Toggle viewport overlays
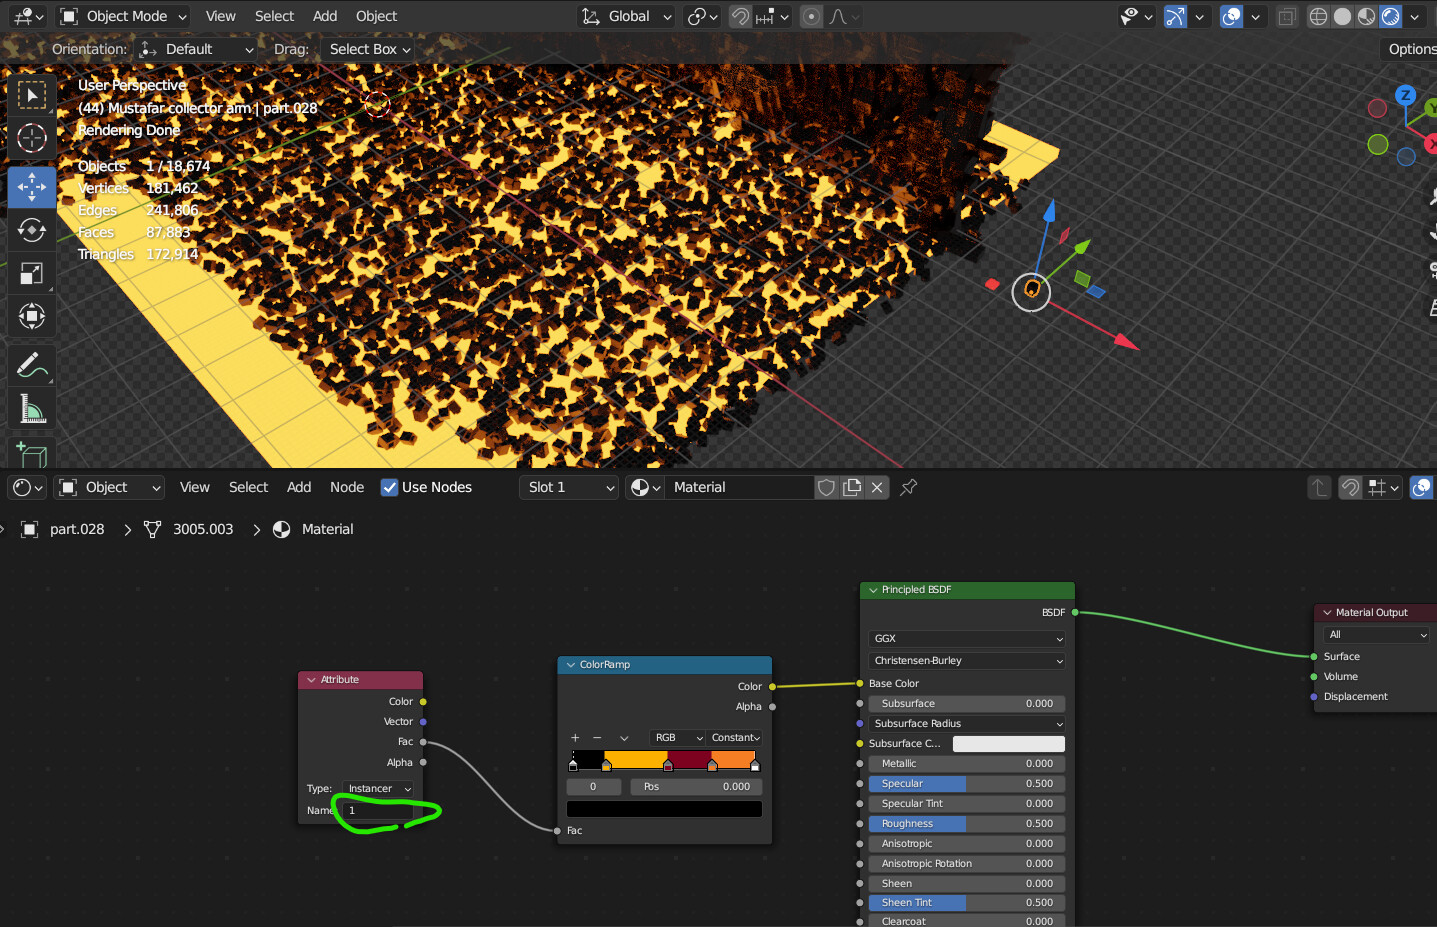Viewport: 1437px width, 927px height. click(1231, 16)
